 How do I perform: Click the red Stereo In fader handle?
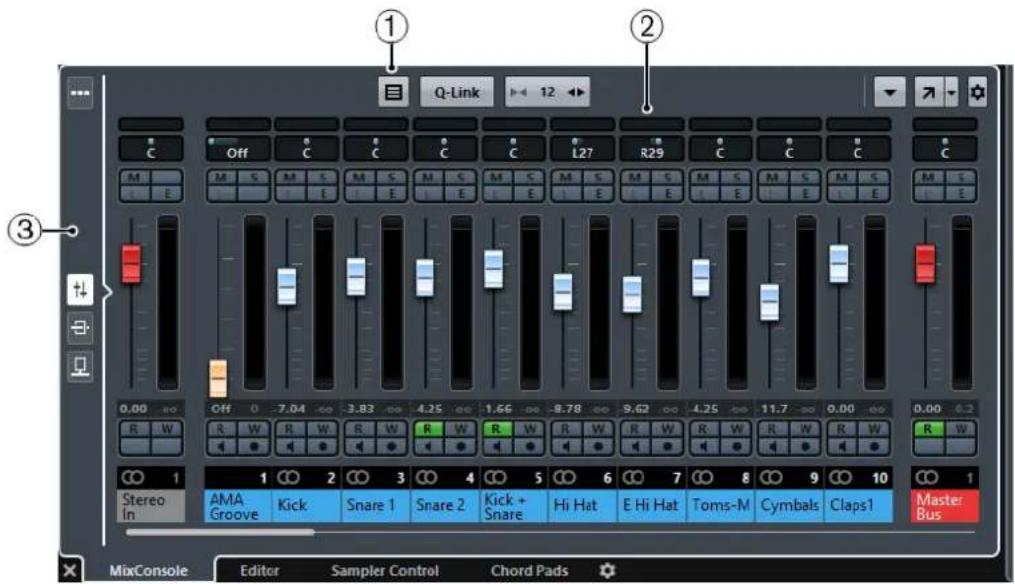pyautogui.click(x=131, y=264)
